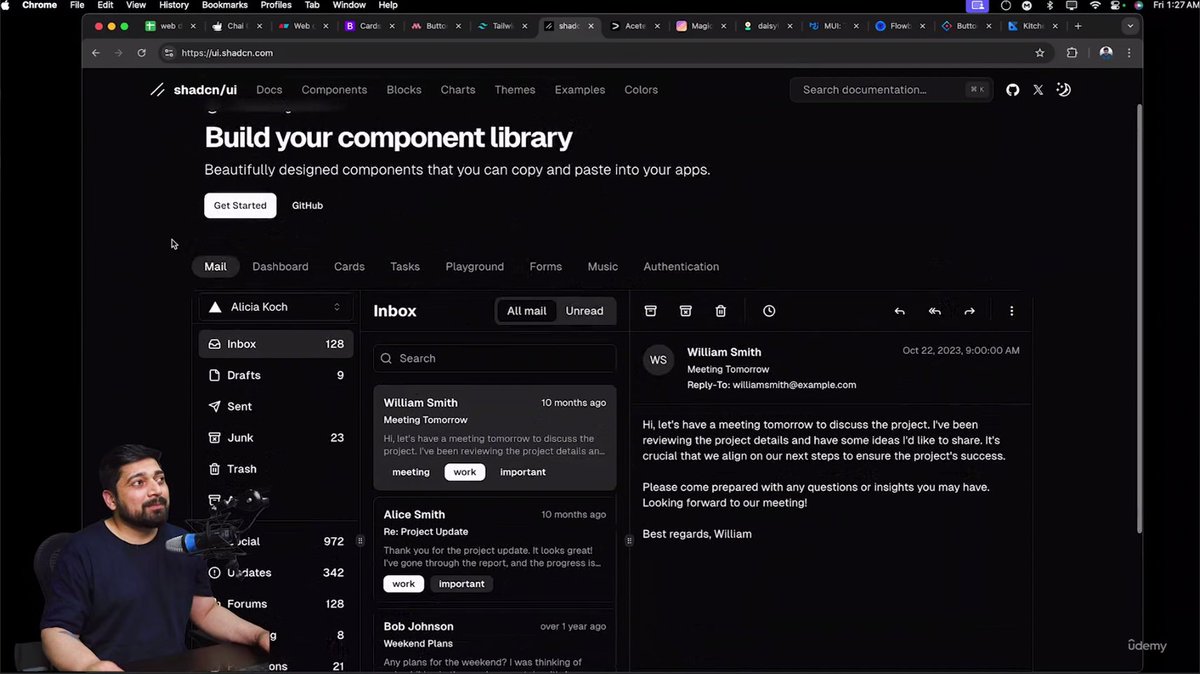
Task: Open the GitHub link under the headline
Action: 307,205
